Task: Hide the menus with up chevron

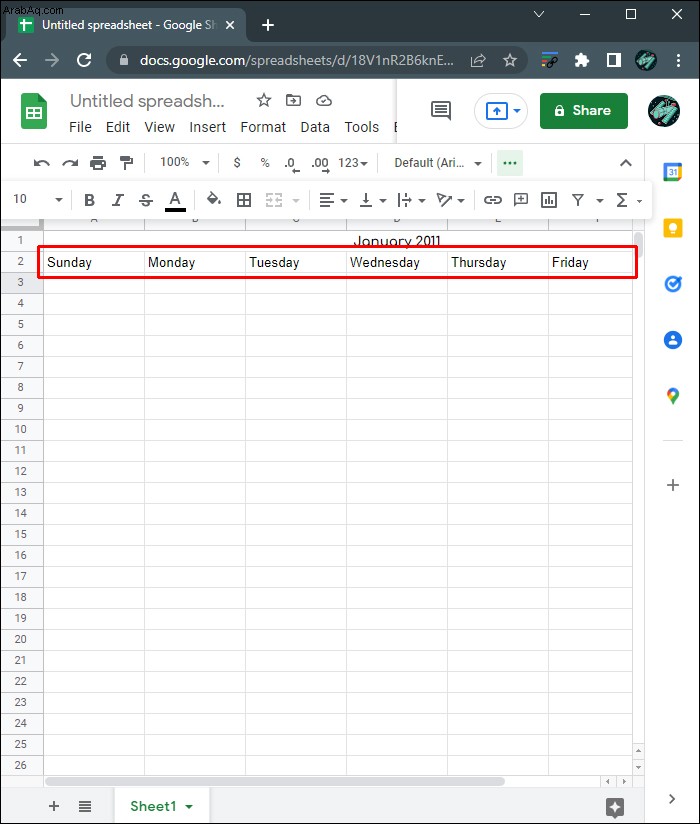Action: point(625,163)
